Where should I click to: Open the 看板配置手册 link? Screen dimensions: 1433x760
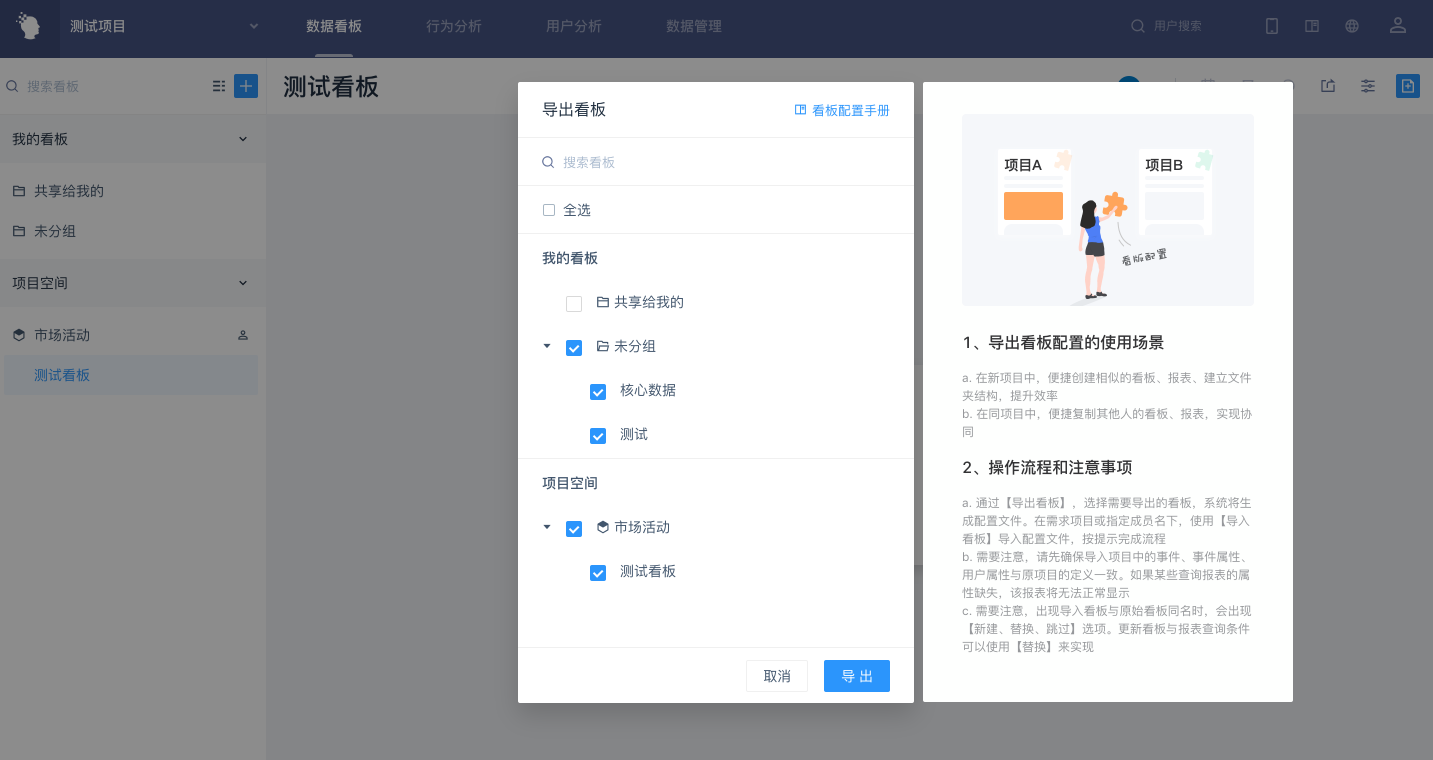pyautogui.click(x=842, y=111)
